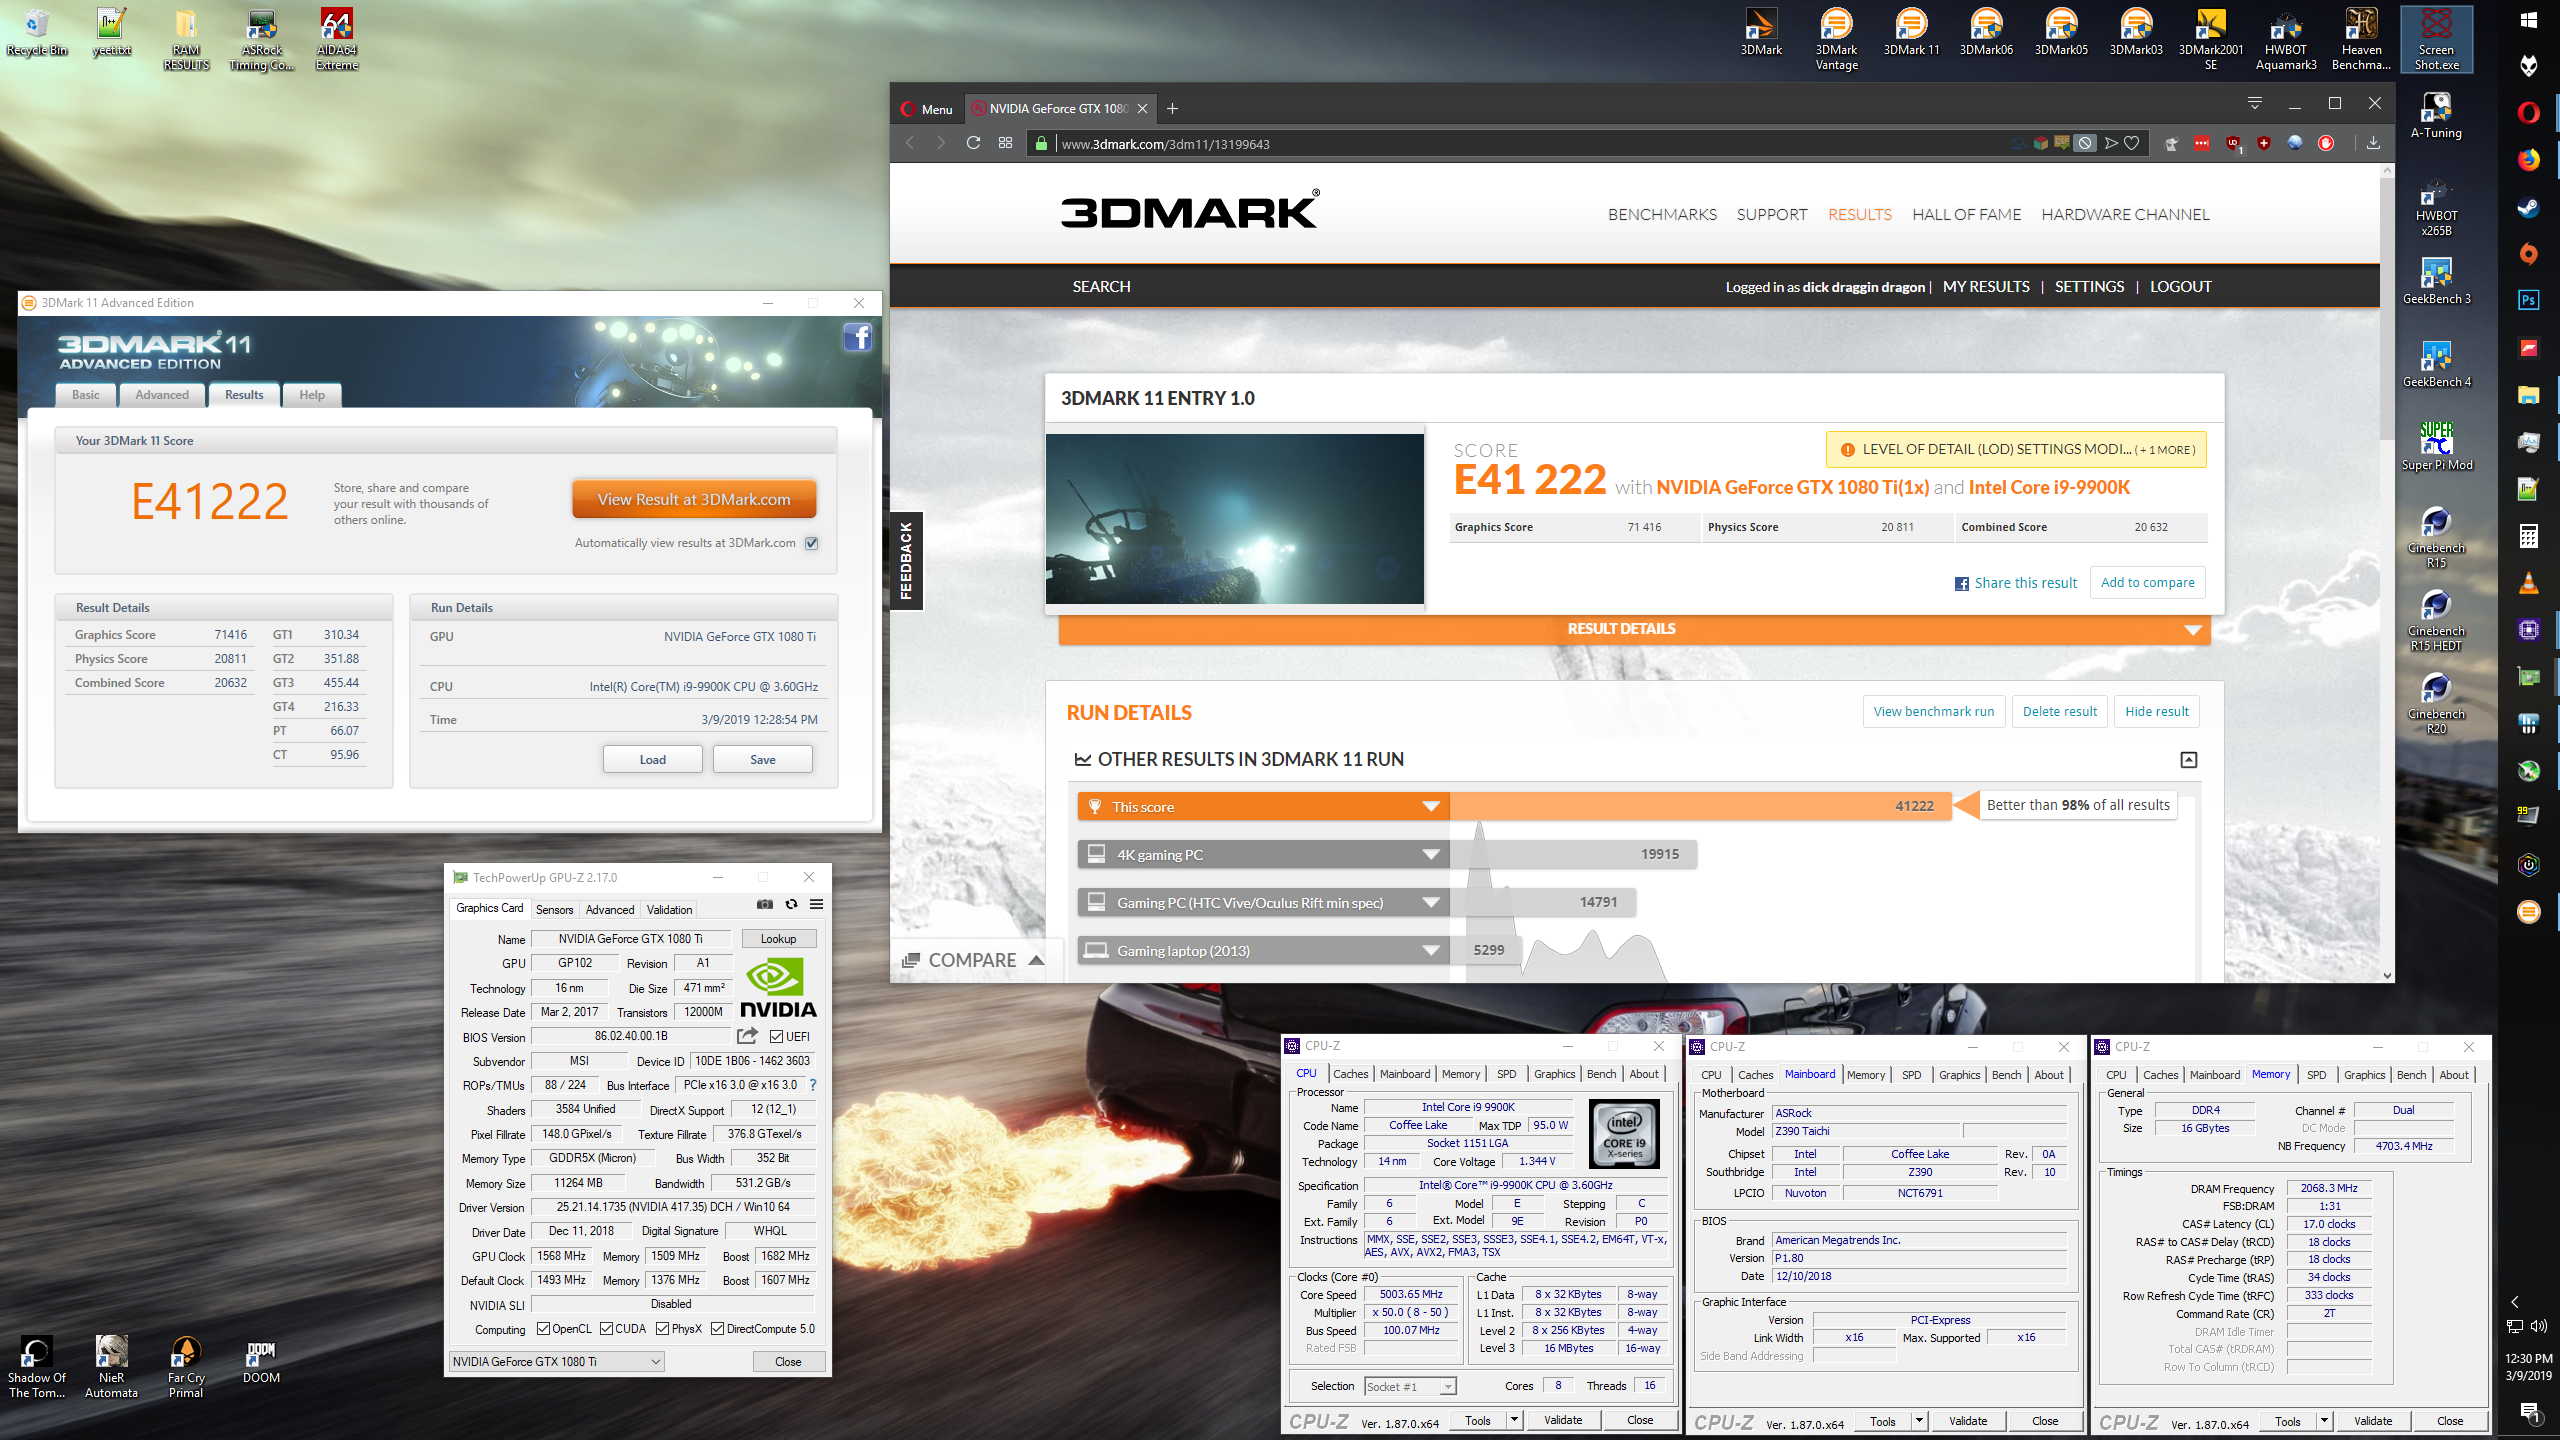Switch to the Advanced tab in 3DMark 11
This screenshot has width=2560, height=1440.
click(162, 395)
